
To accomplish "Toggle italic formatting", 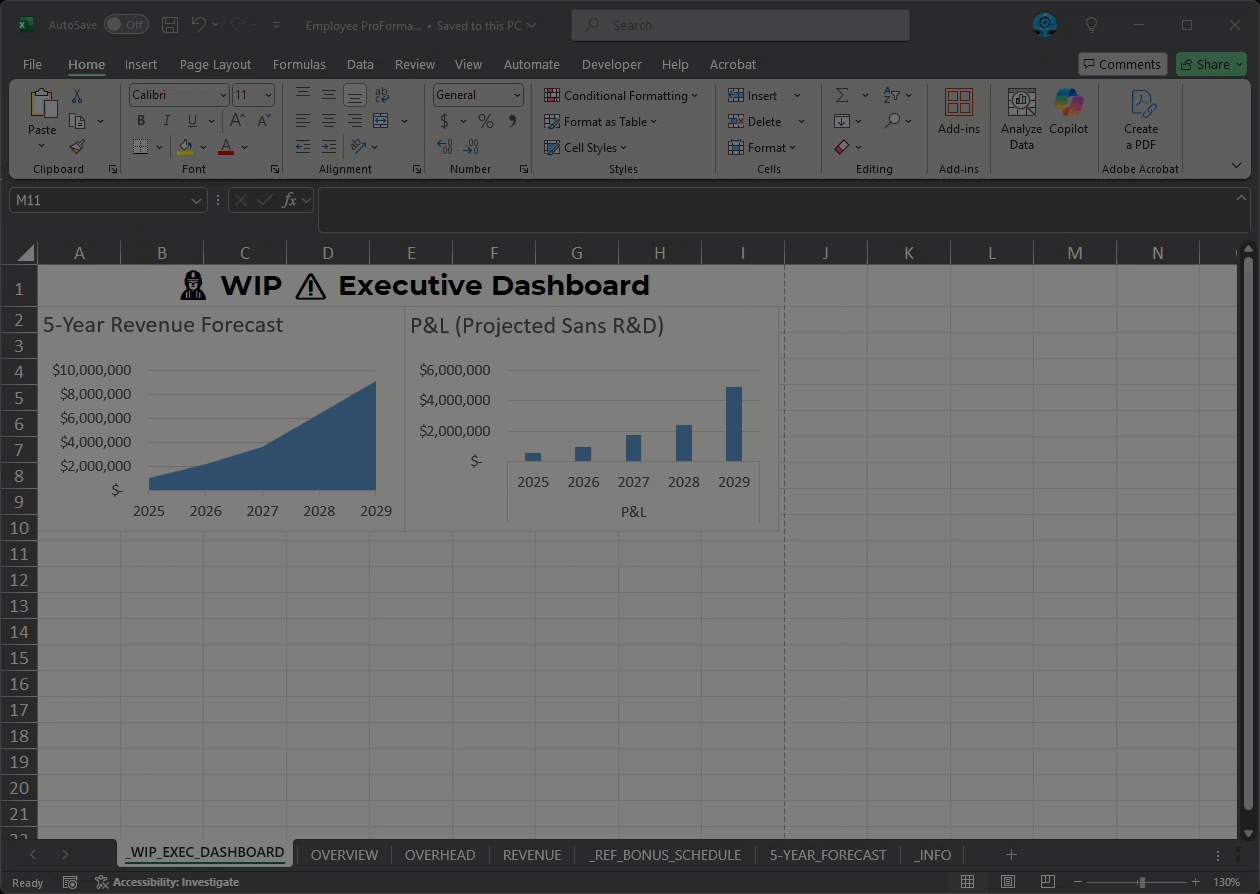I will click(x=167, y=121).
